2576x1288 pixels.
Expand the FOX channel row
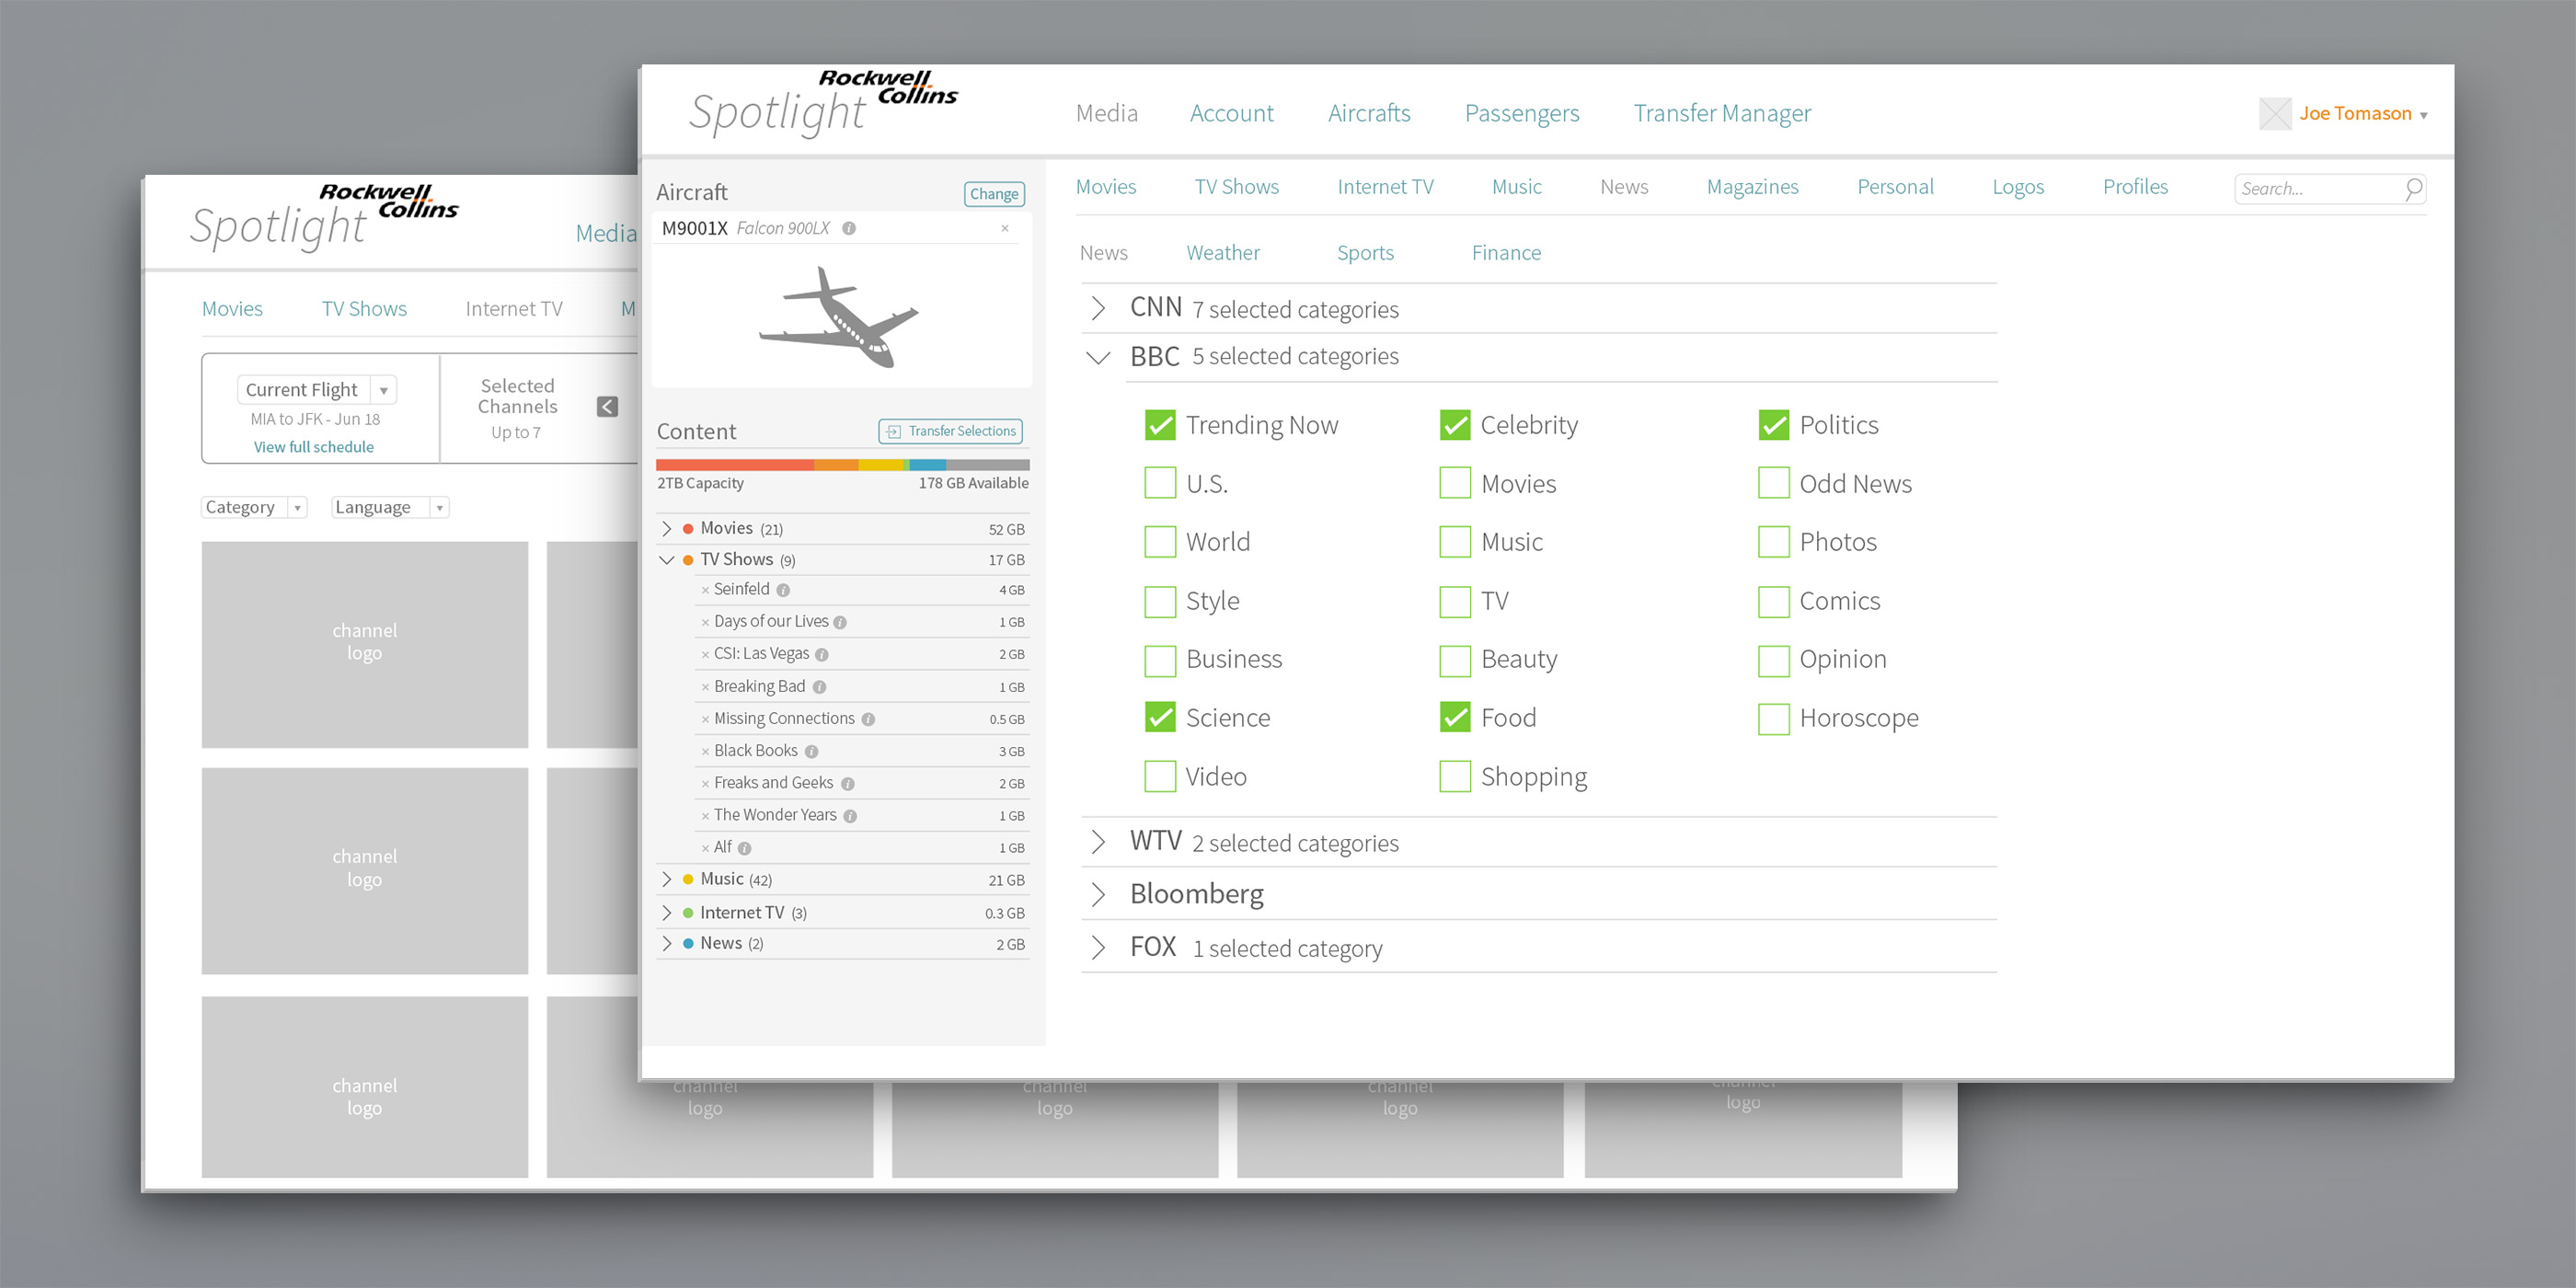click(1098, 947)
